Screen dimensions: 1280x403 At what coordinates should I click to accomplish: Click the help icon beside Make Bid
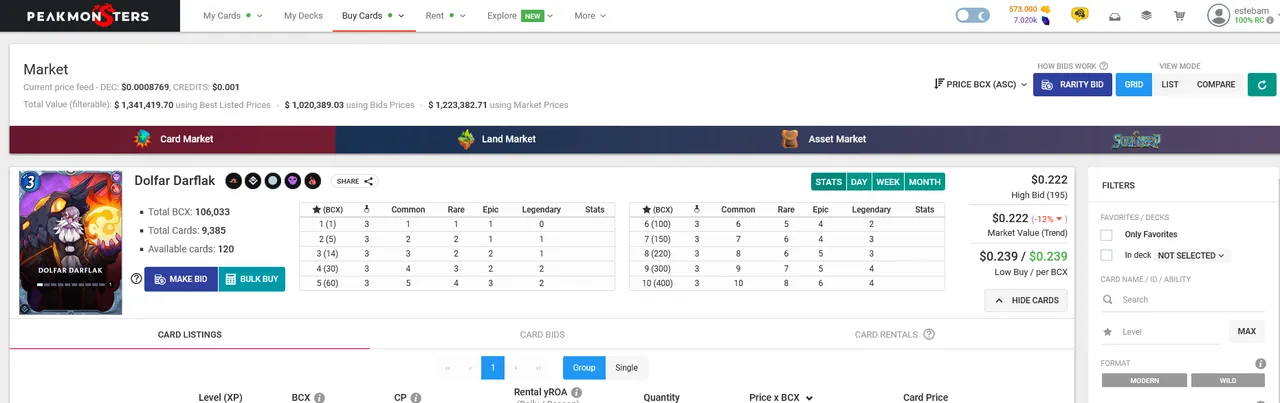tap(136, 279)
